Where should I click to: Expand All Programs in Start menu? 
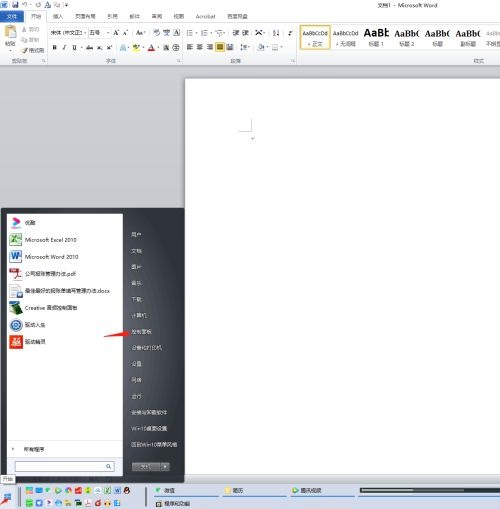[x=34, y=449]
